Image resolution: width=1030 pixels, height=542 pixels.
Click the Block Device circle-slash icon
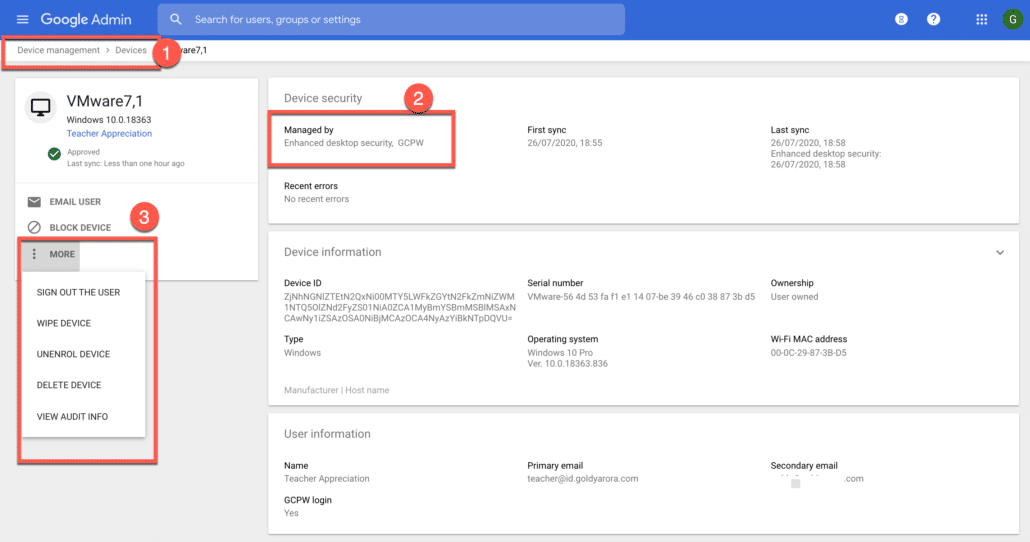click(x=34, y=227)
